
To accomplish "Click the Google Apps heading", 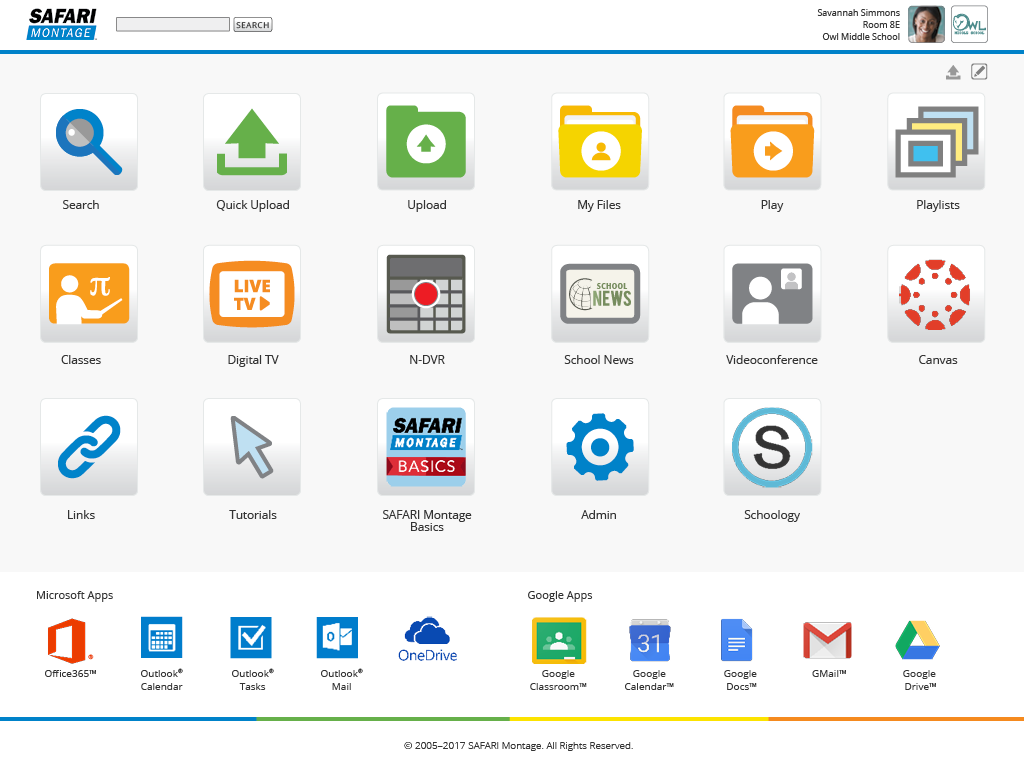I will (x=560, y=595).
